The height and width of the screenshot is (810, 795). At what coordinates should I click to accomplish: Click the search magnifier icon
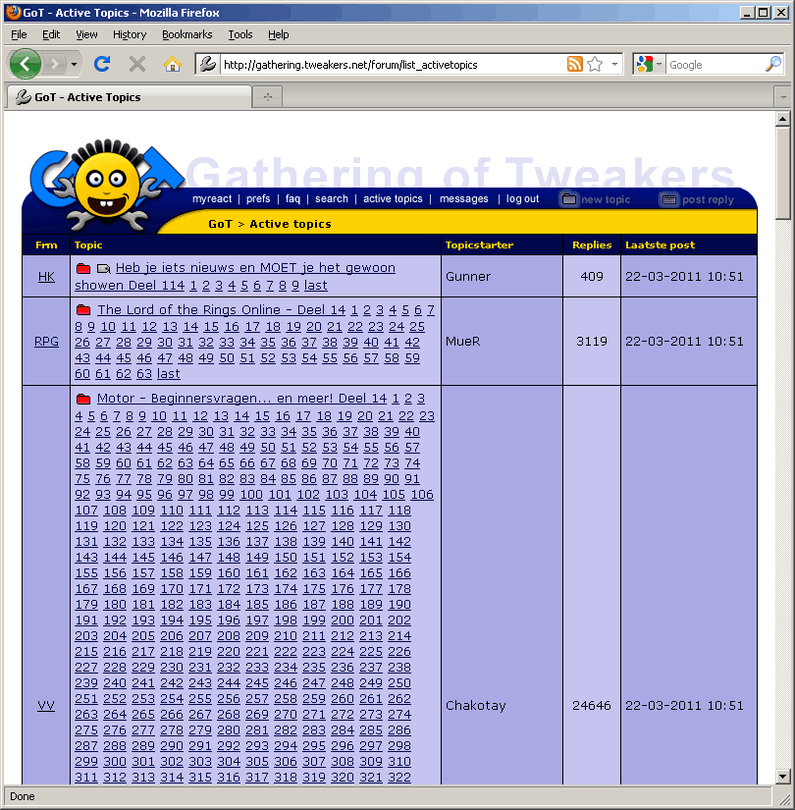click(772, 65)
